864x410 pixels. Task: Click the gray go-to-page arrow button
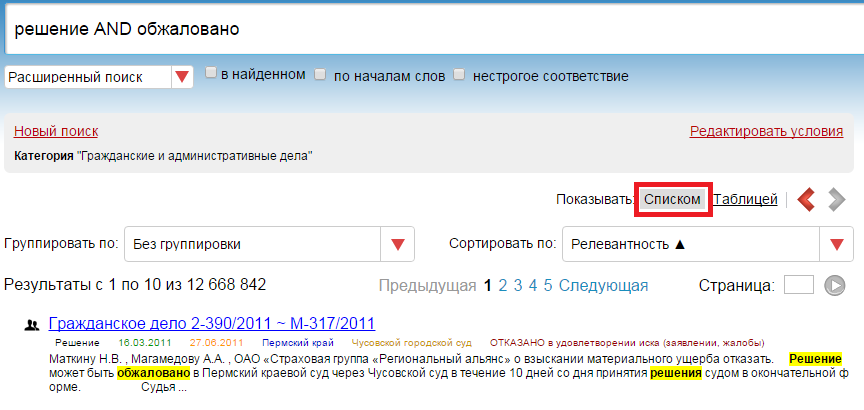click(x=834, y=286)
